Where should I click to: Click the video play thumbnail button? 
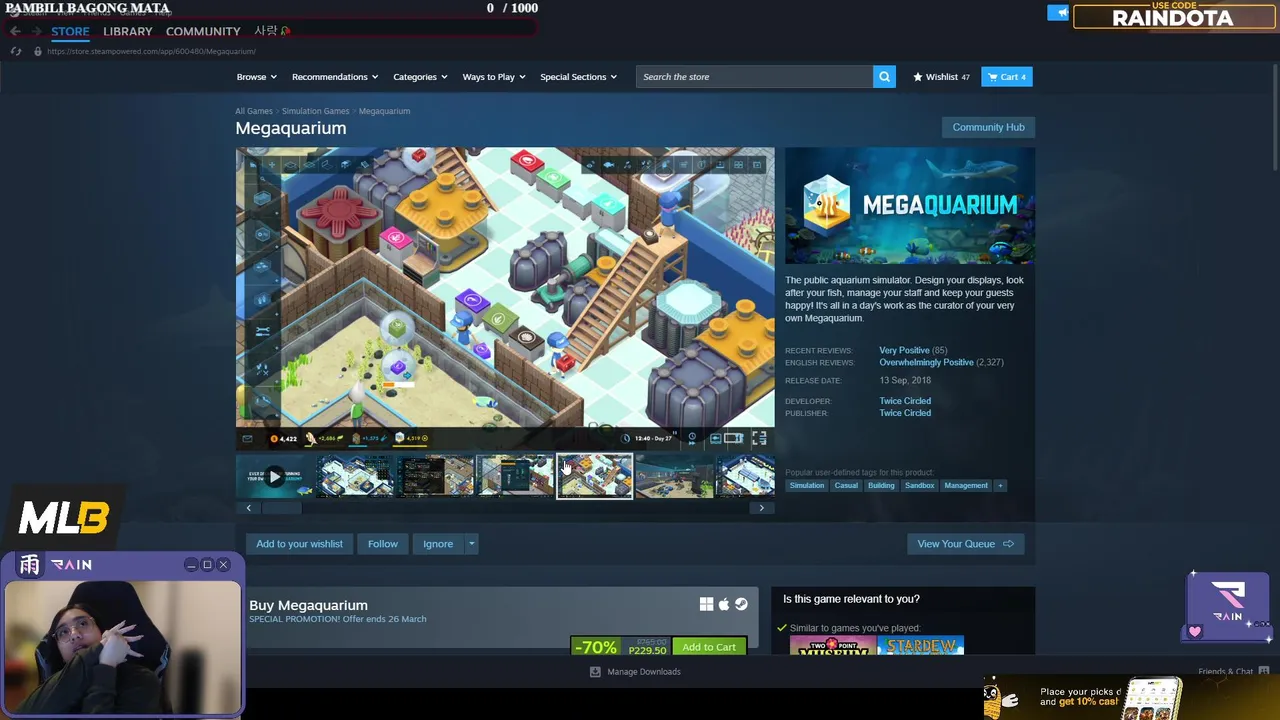click(x=274, y=477)
